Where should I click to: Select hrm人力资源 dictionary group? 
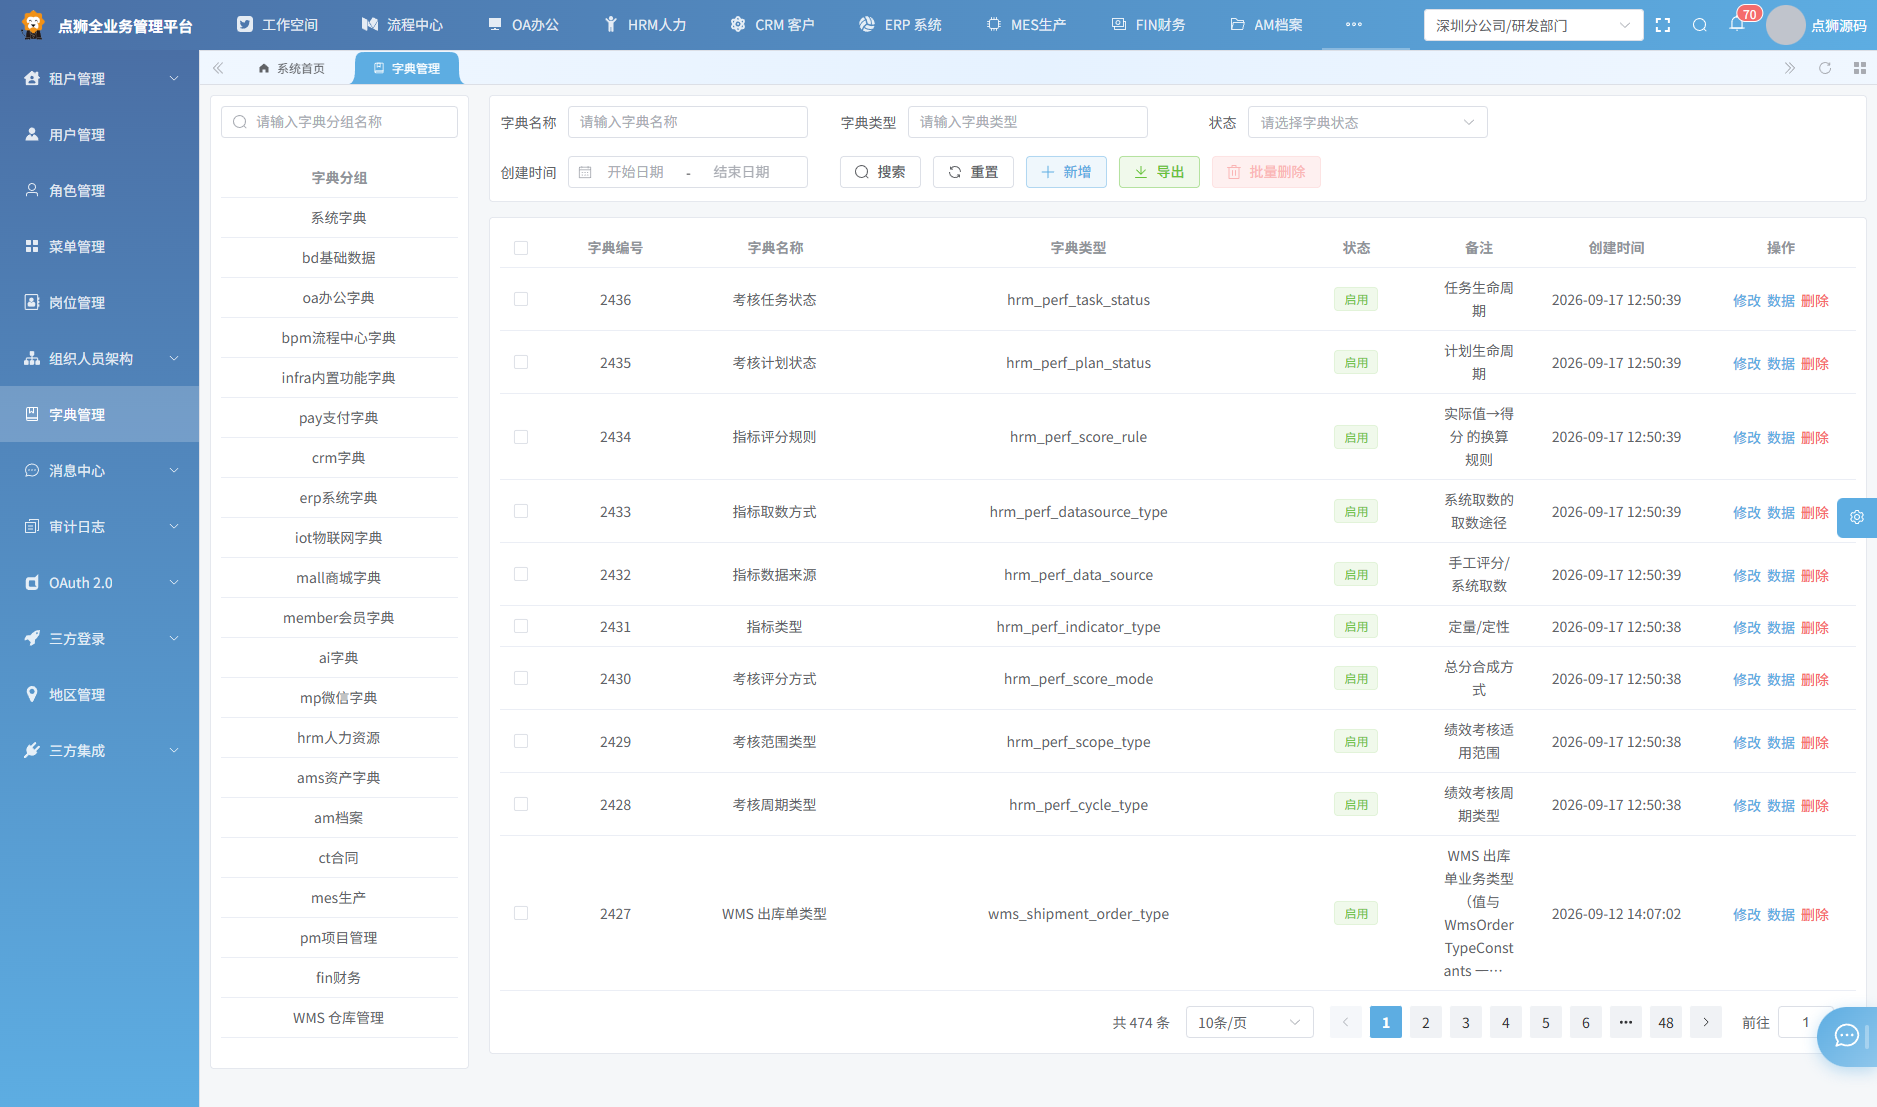coord(339,738)
